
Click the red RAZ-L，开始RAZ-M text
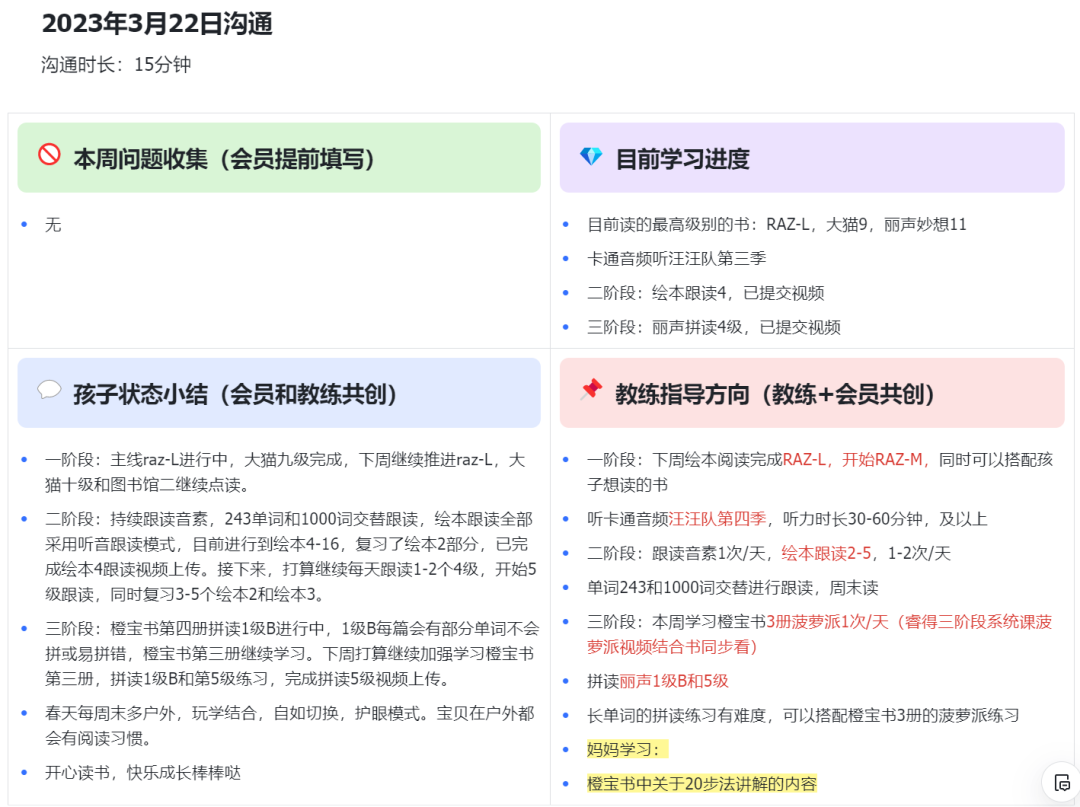pyautogui.click(x=856, y=460)
